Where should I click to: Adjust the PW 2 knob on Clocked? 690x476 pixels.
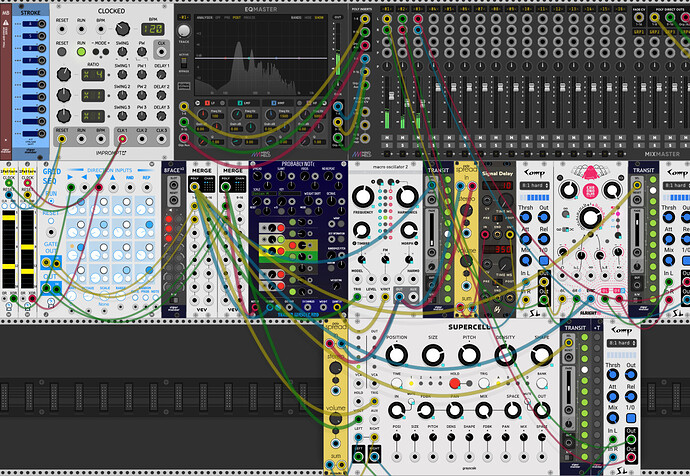(x=142, y=95)
